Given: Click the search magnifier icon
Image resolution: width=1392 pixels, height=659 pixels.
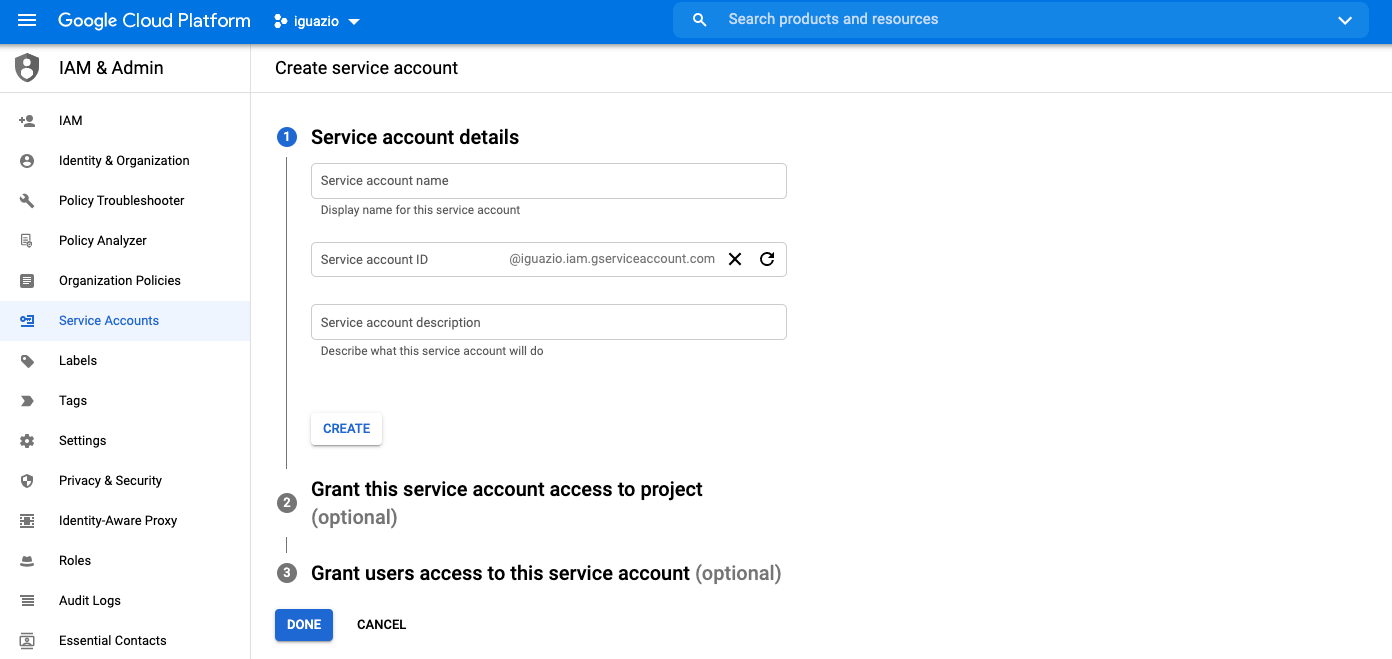Looking at the screenshot, I should tap(700, 20).
